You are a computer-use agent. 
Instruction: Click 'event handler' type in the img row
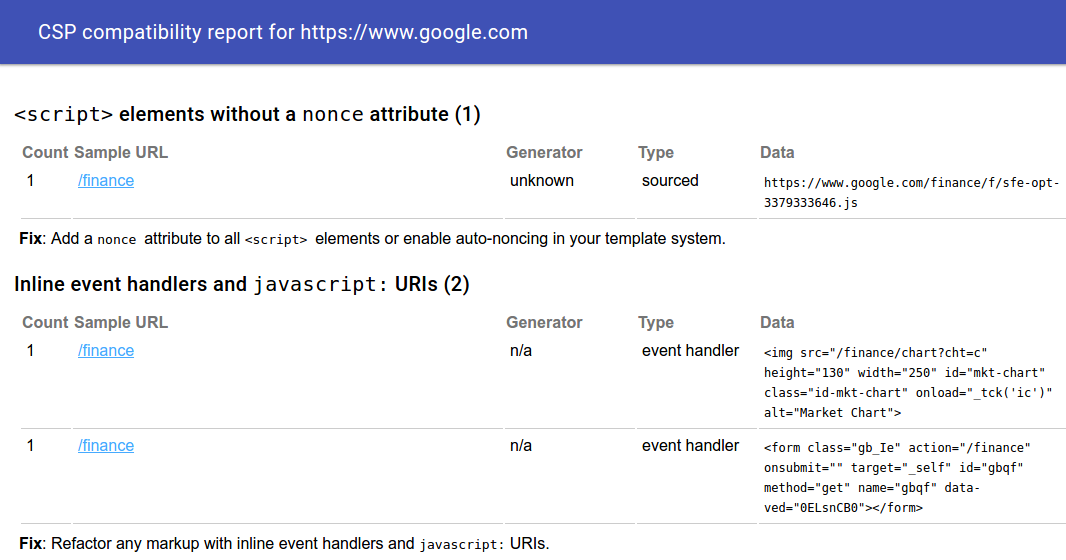[x=690, y=351]
